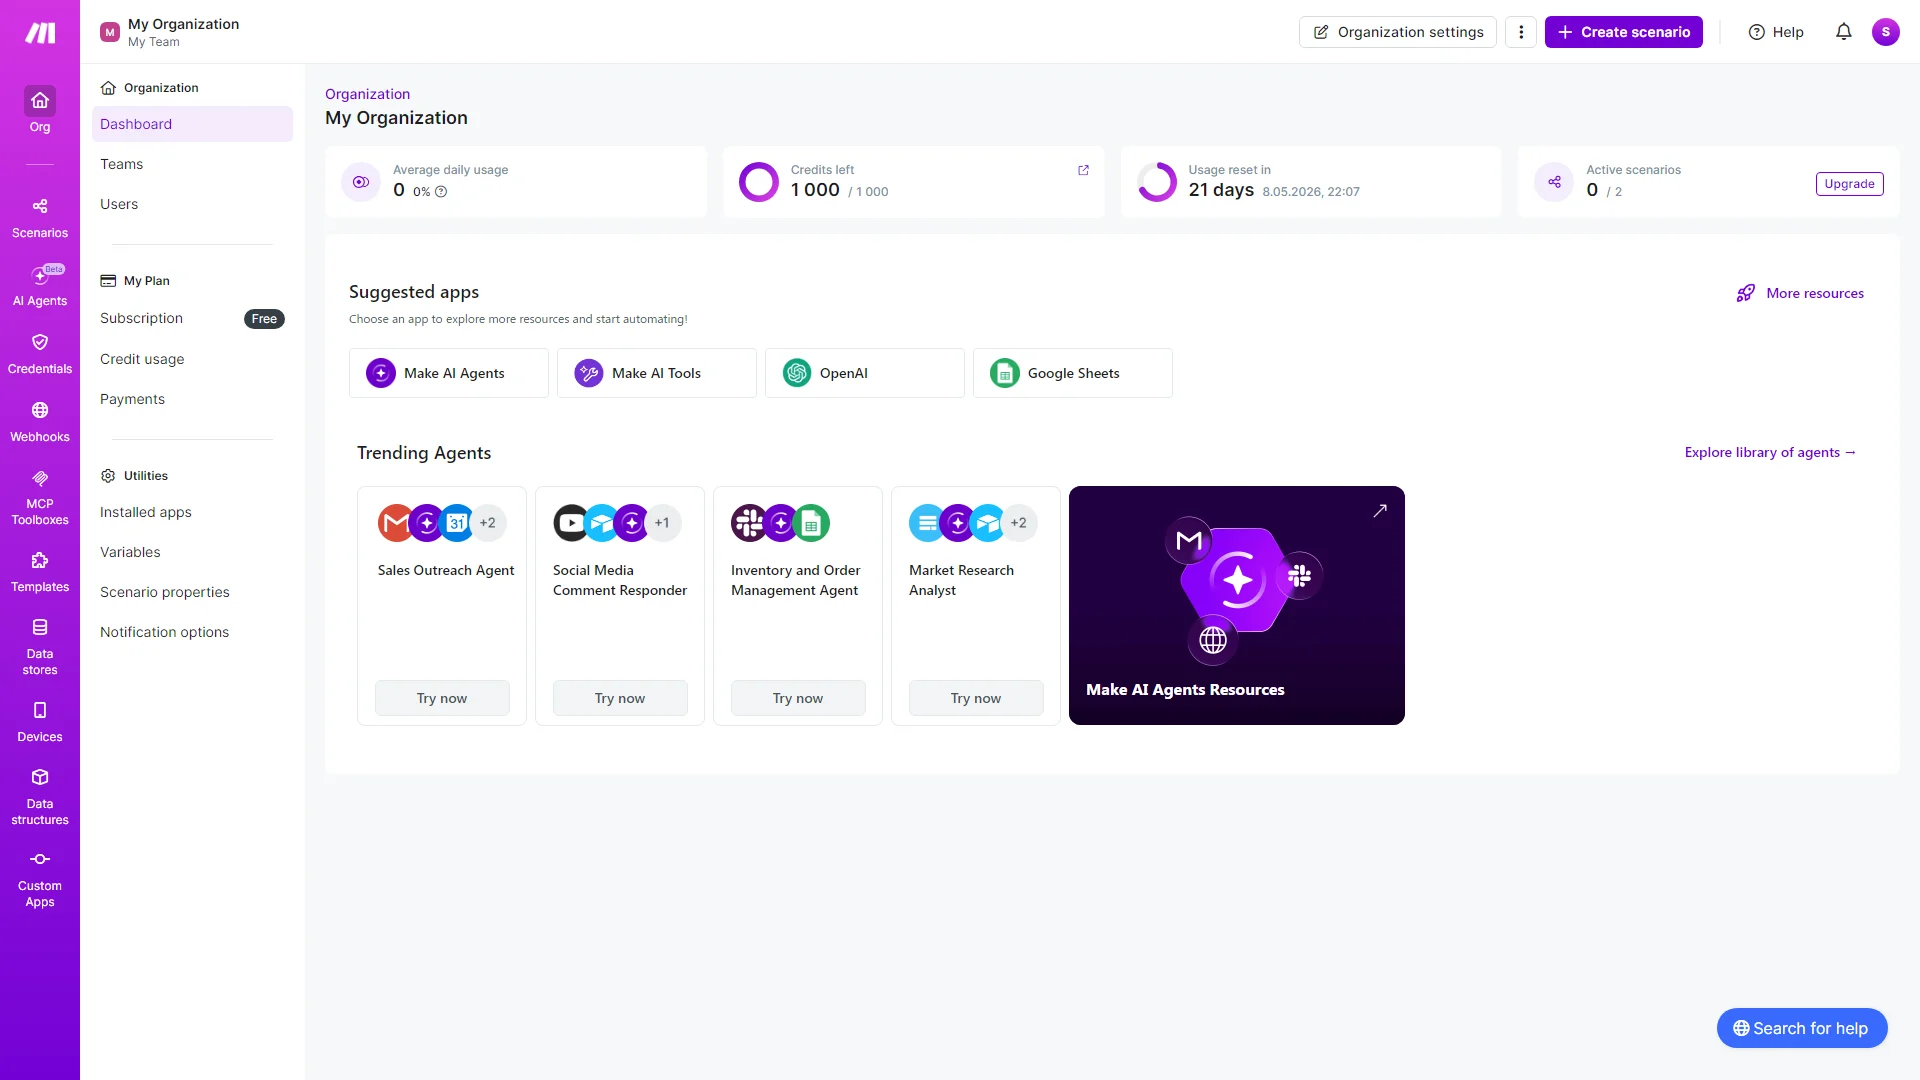Open My Organization team switcher
Viewport: 1920px width, 1080px height.
click(170, 32)
